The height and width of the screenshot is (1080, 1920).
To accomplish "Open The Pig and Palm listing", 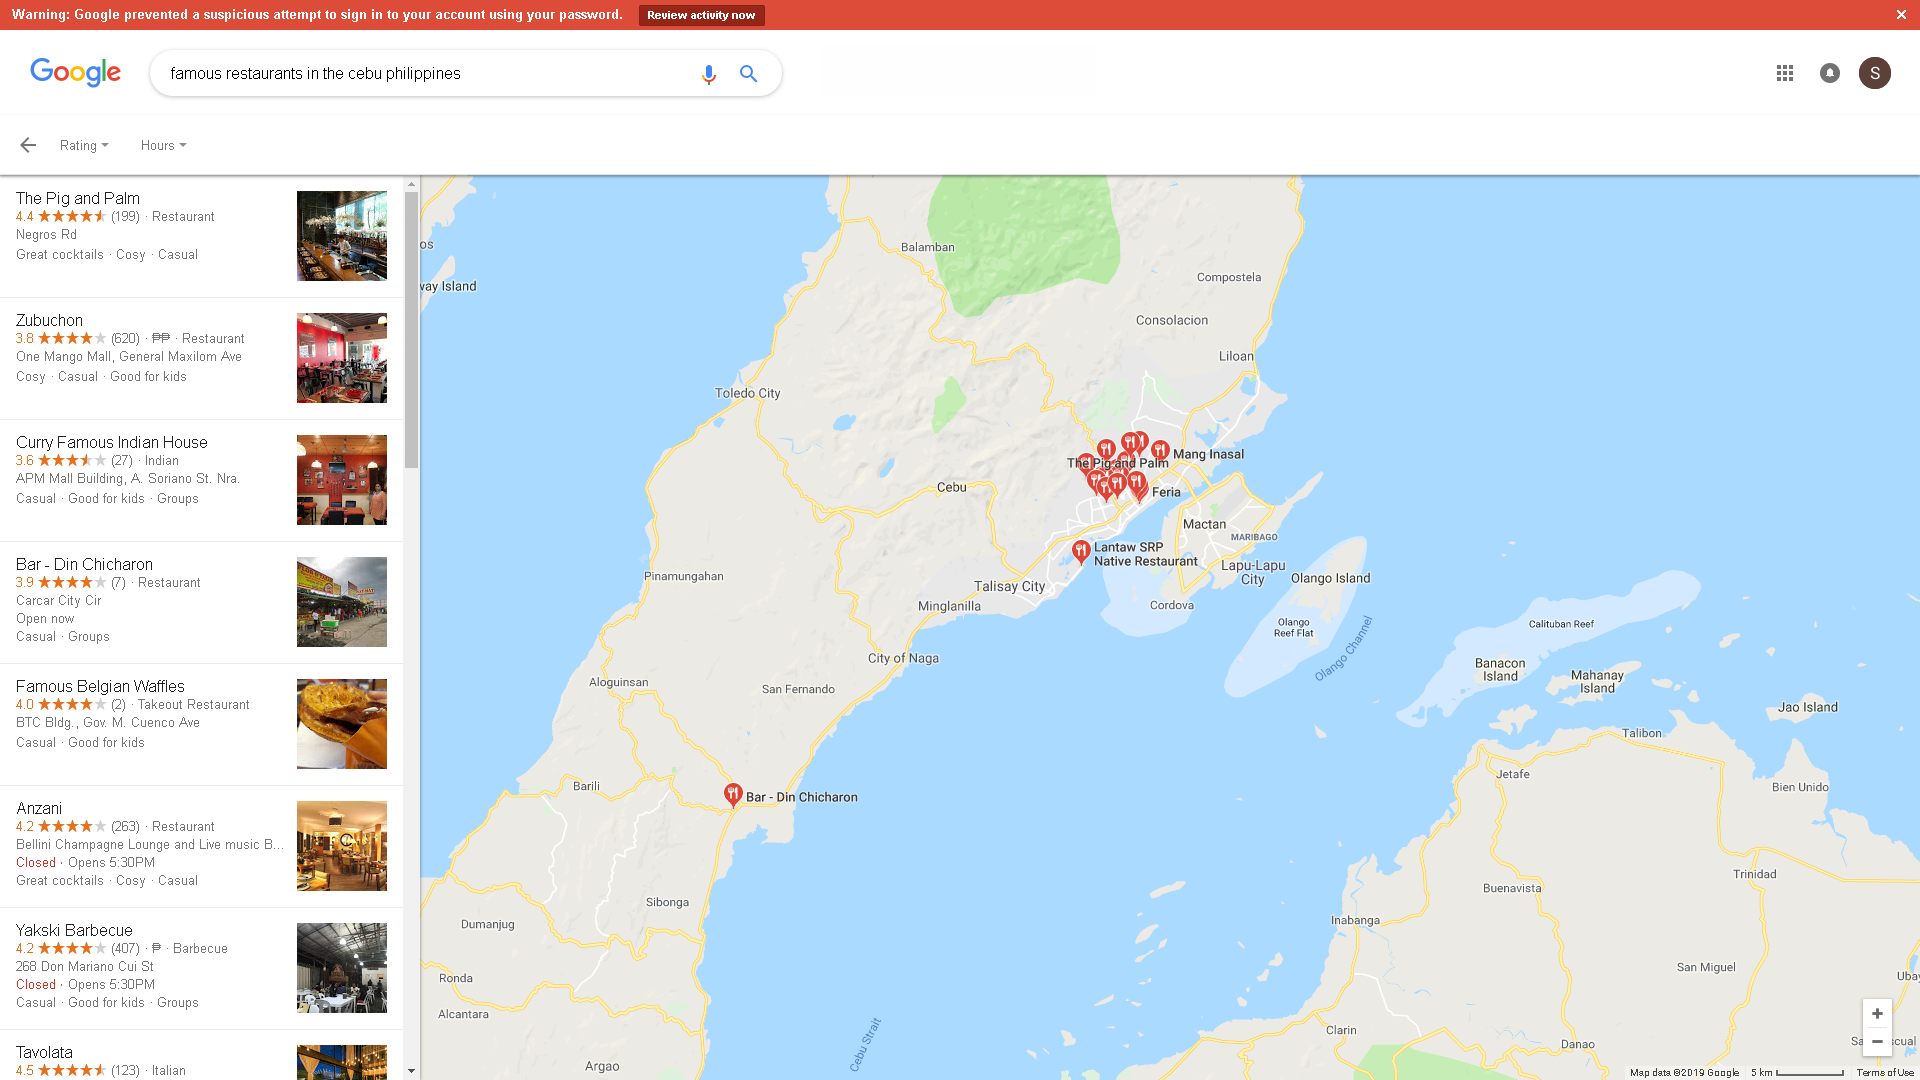I will tap(78, 198).
